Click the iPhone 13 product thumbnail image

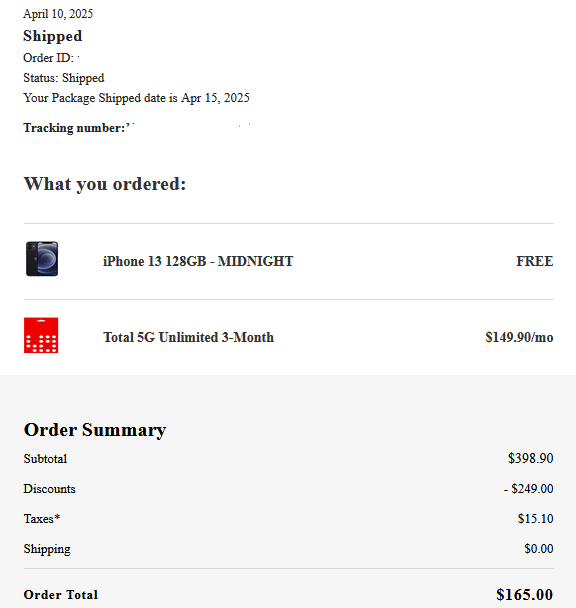[x=42, y=259]
